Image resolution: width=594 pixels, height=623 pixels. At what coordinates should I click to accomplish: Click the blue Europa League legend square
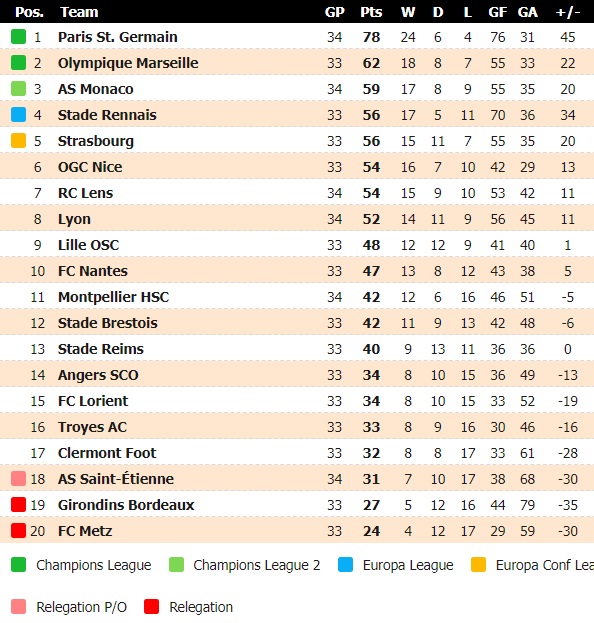coord(345,565)
